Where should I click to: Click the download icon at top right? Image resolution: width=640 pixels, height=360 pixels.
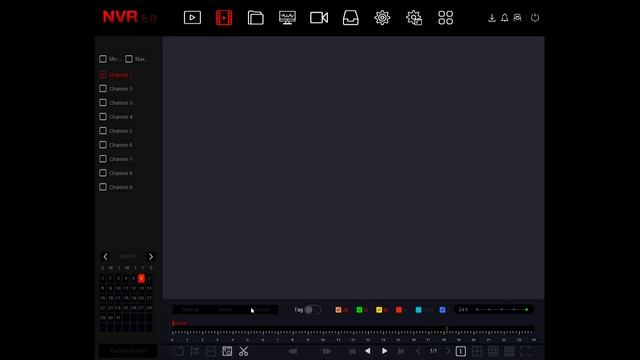click(x=492, y=18)
